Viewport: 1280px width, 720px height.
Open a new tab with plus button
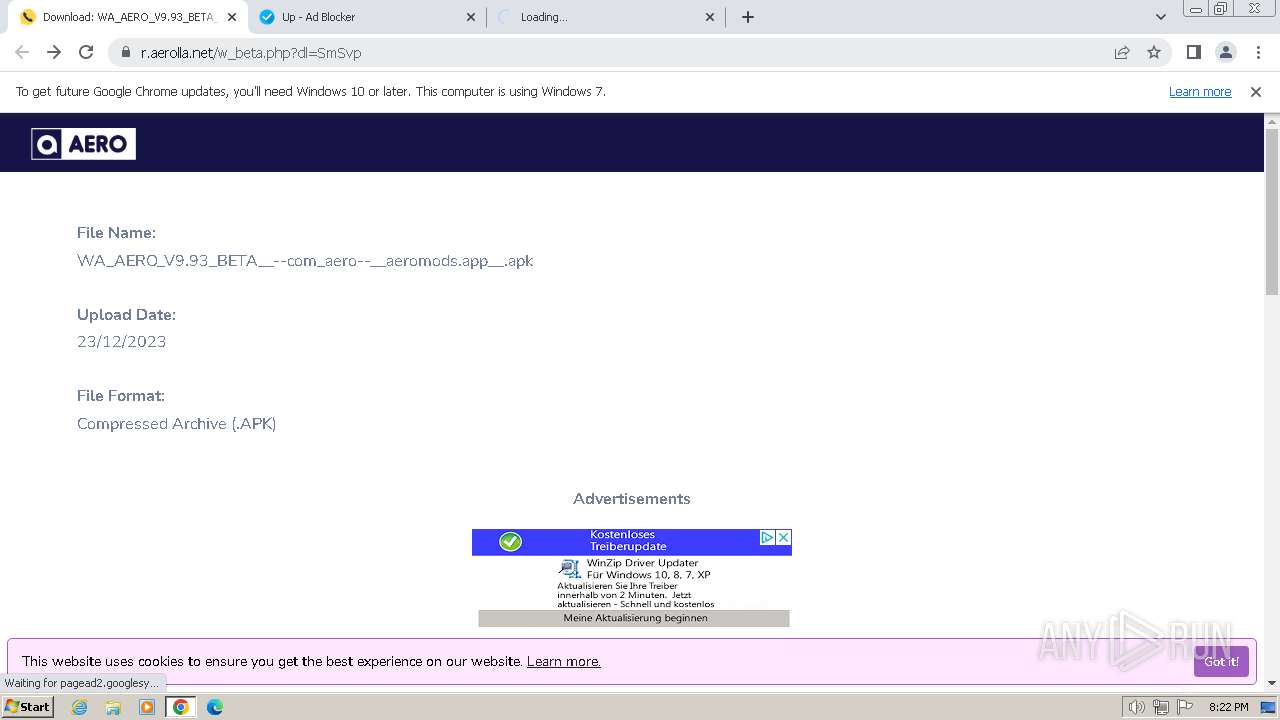coord(748,17)
